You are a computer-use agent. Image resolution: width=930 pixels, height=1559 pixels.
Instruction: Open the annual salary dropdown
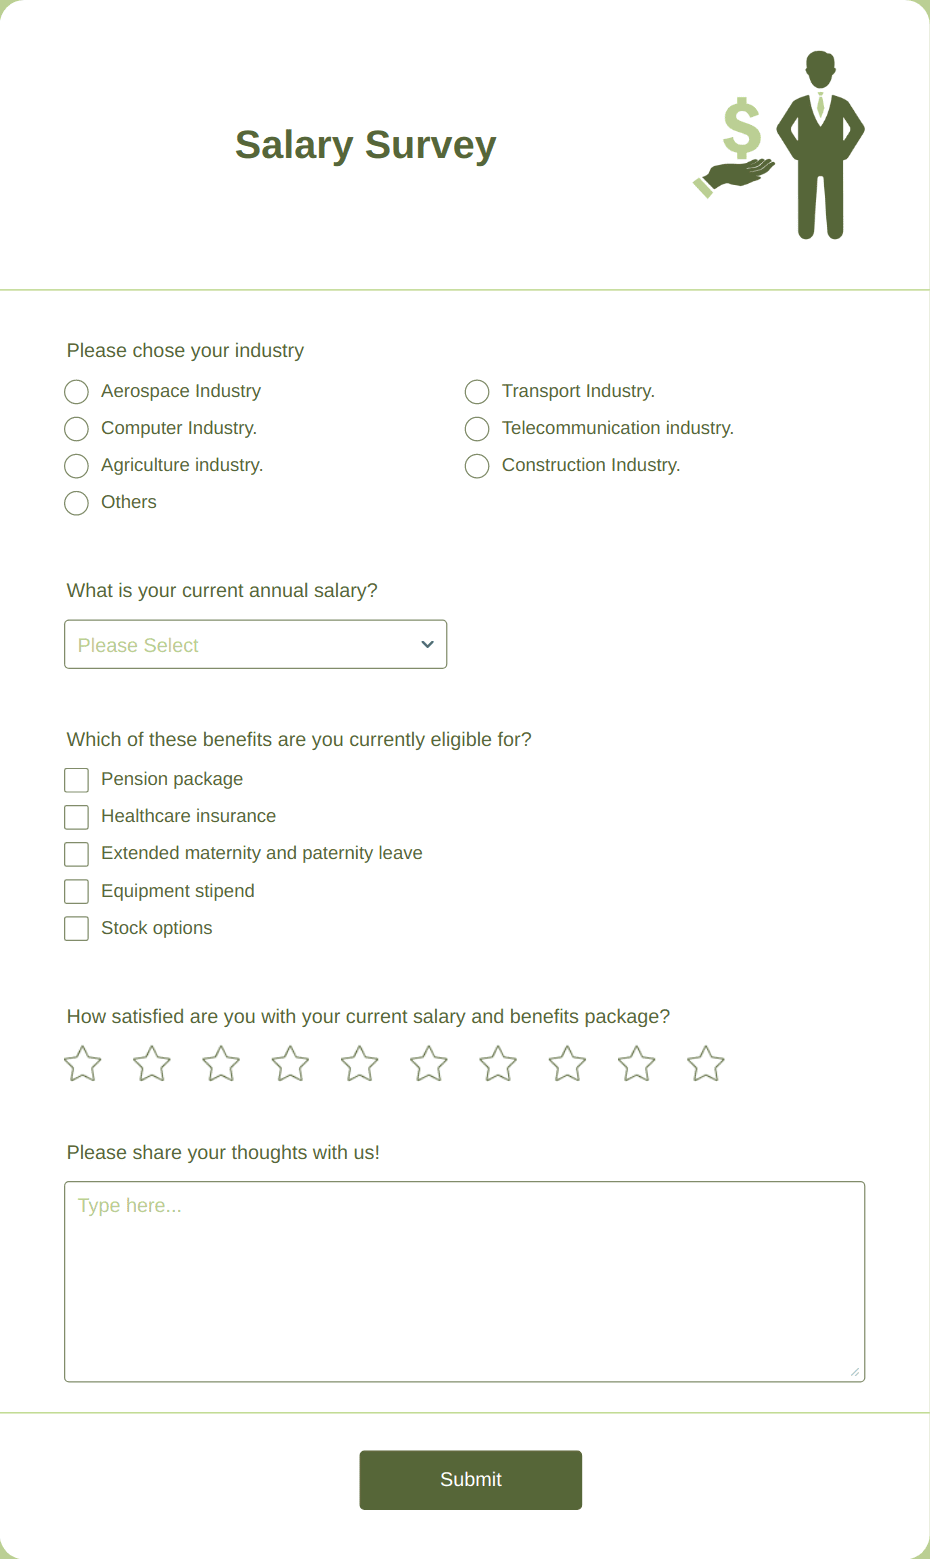click(255, 644)
